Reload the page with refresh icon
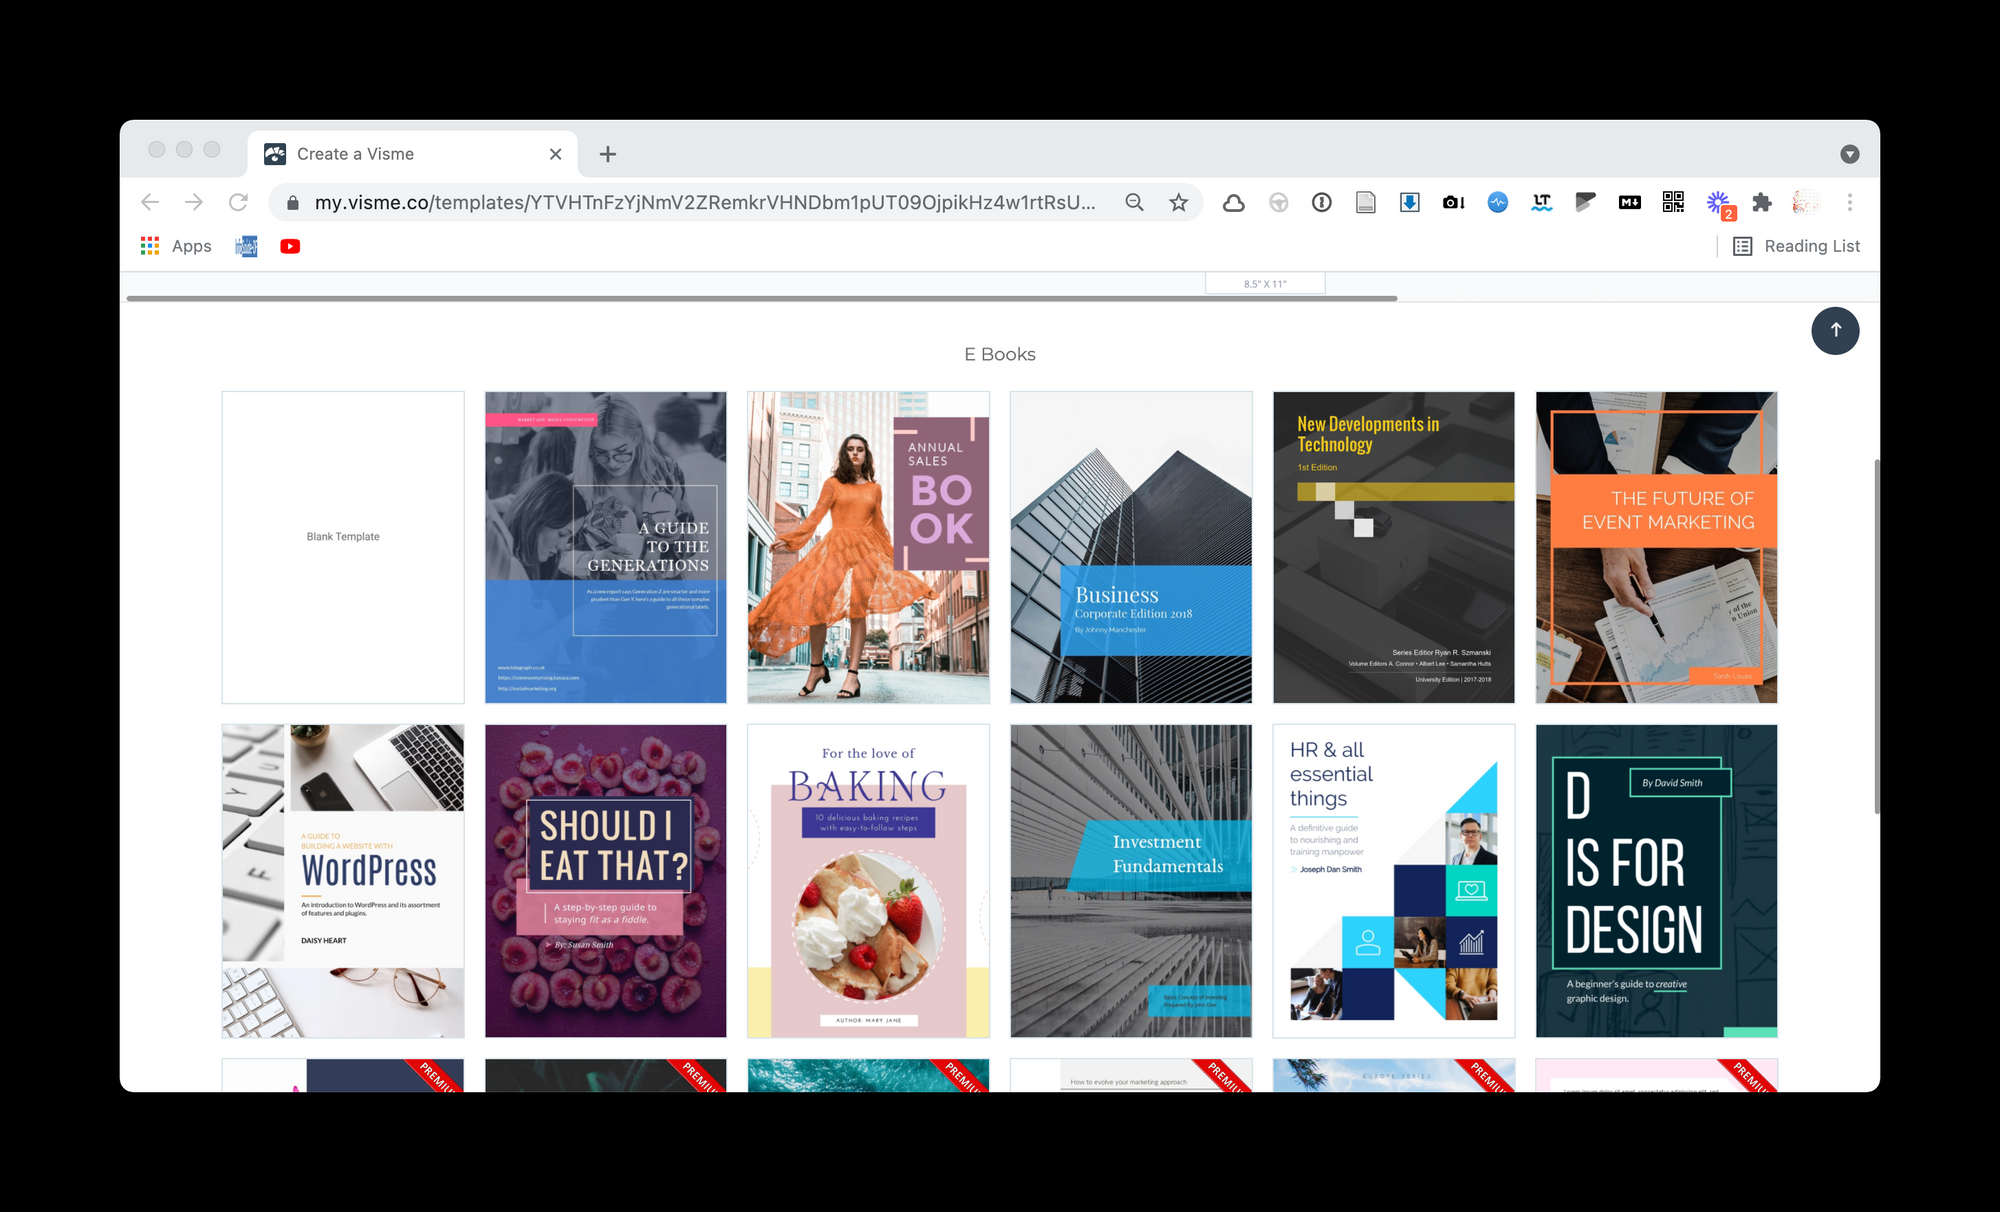Screen dimensions: 2000x1212 238,202
